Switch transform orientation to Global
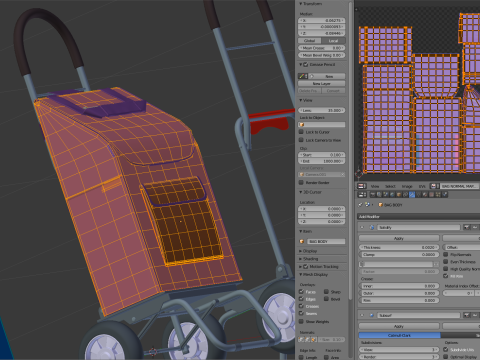480x360 pixels. pyautogui.click(x=309, y=41)
